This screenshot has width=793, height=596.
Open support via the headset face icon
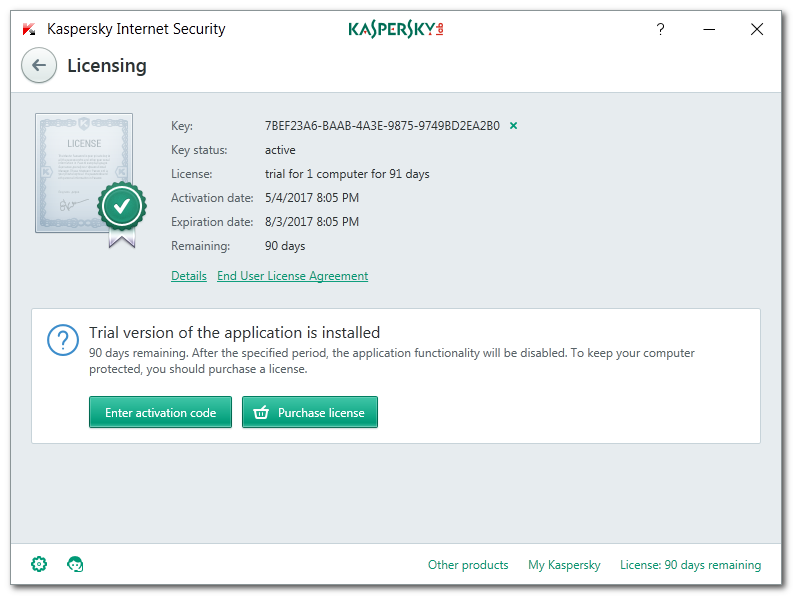[x=75, y=564]
